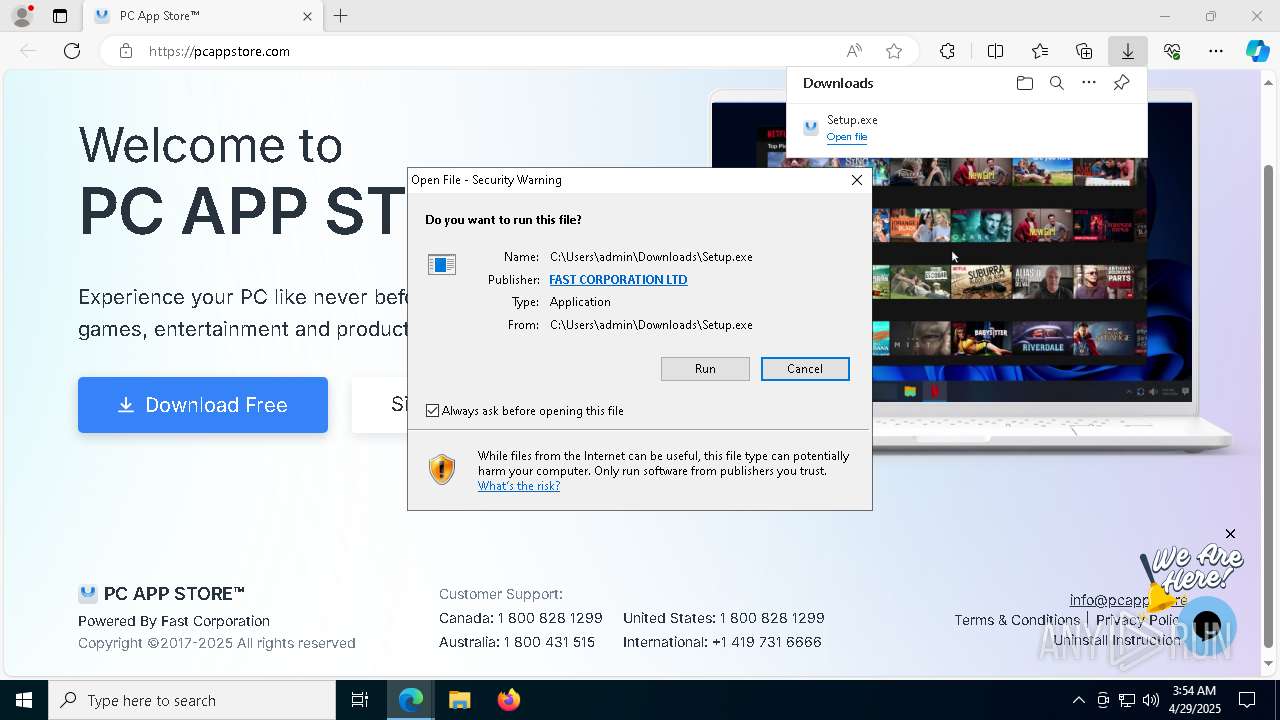Open Read aloud icon in address bar
The width and height of the screenshot is (1280, 720).
(854, 51)
